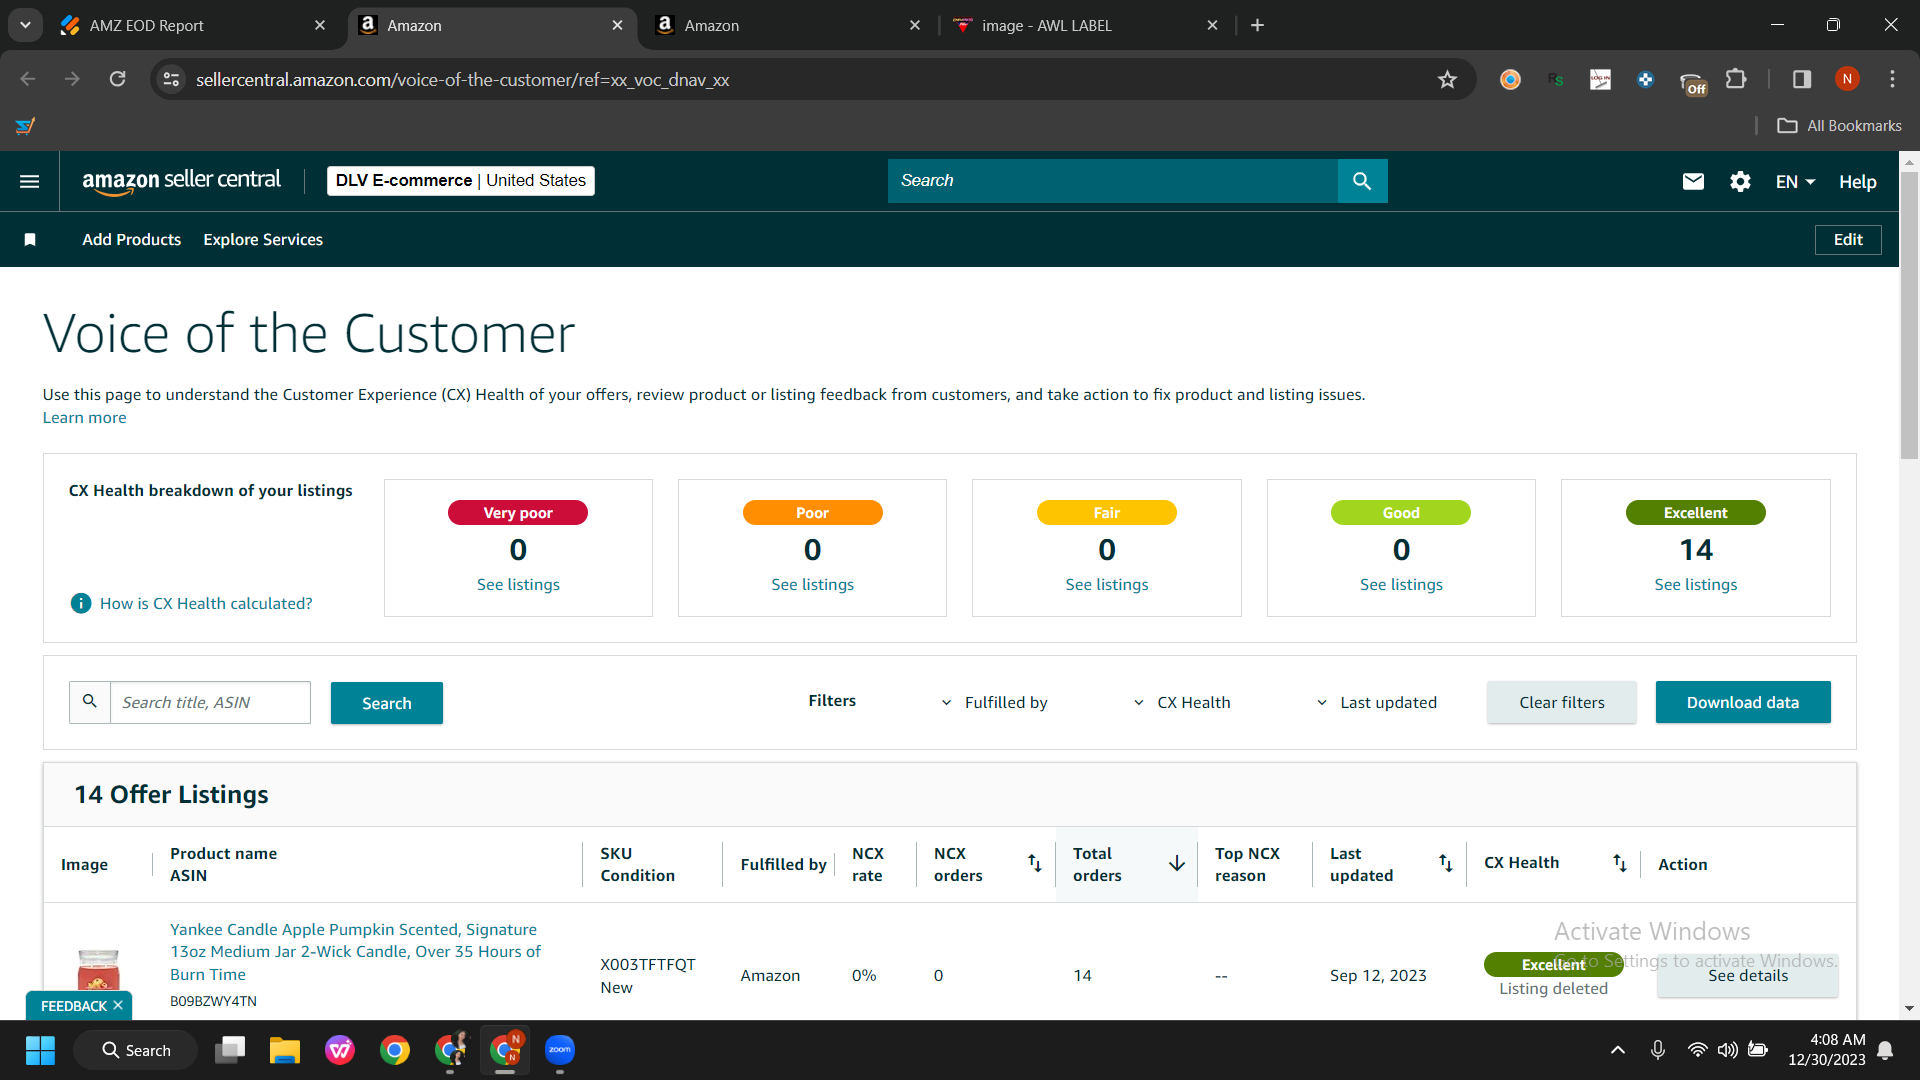The width and height of the screenshot is (1920, 1080).
Task: See listings under Good
Action: click(x=1401, y=584)
